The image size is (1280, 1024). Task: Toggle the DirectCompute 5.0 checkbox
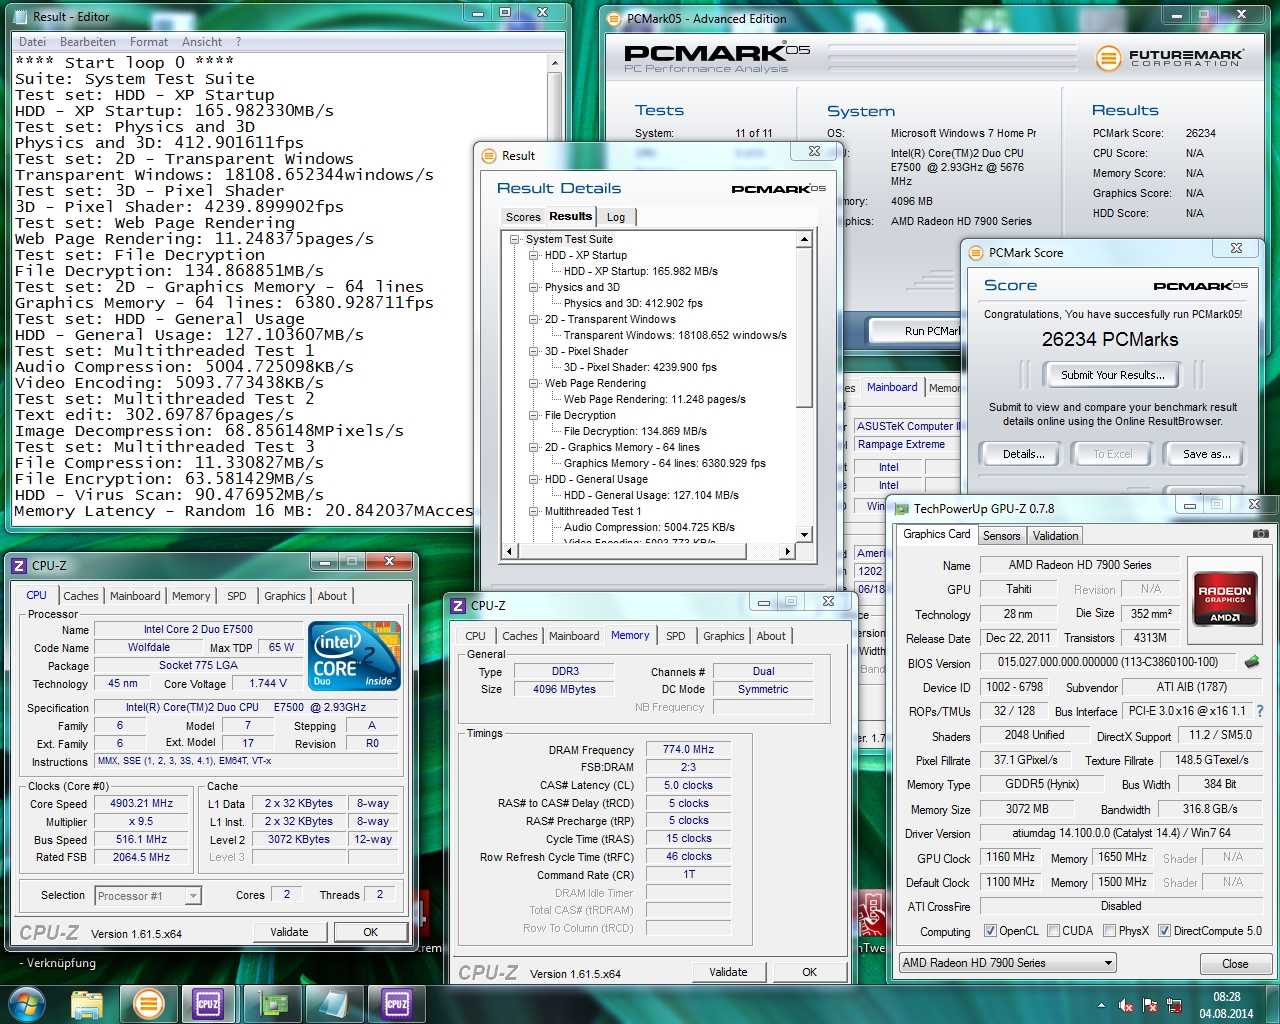pyautogui.click(x=1164, y=931)
